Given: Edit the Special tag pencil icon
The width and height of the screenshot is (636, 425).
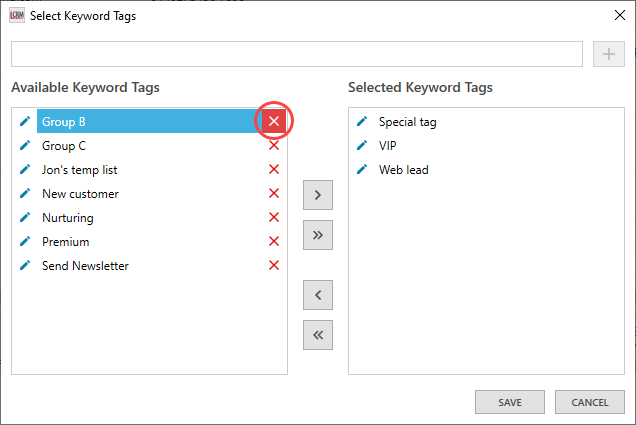Looking at the screenshot, I should click(362, 122).
